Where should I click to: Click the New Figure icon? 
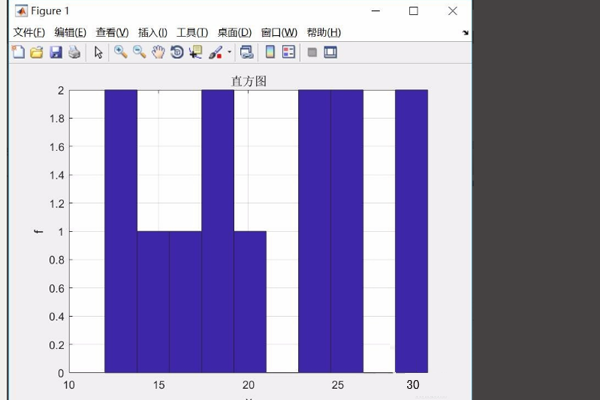18,52
